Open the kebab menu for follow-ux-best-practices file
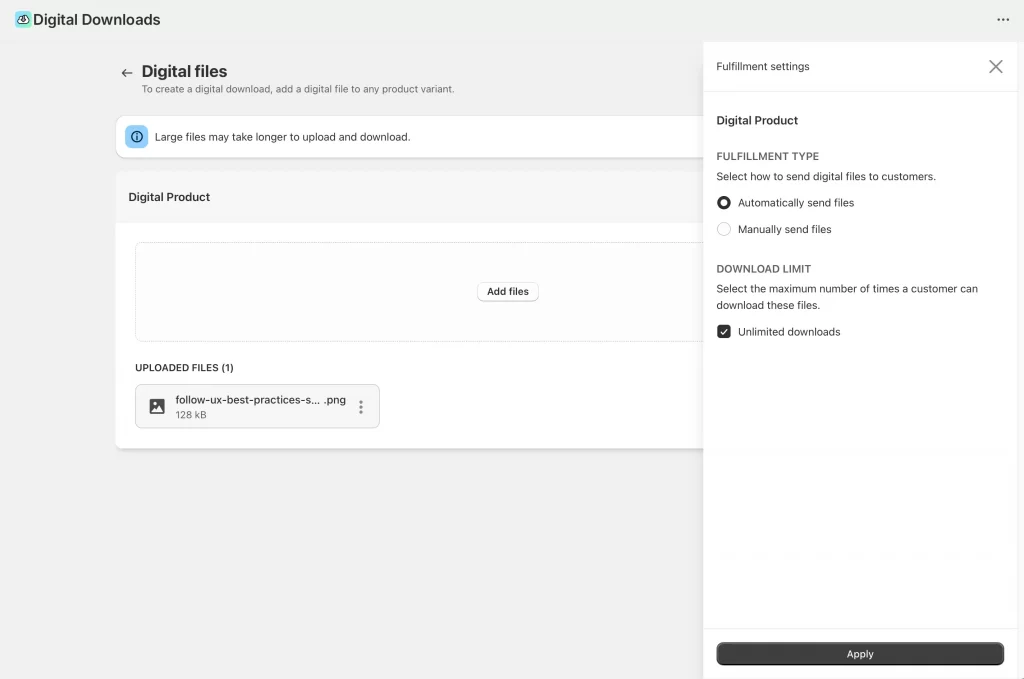Image resolution: width=1024 pixels, height=679 pixels. point(361,406)
